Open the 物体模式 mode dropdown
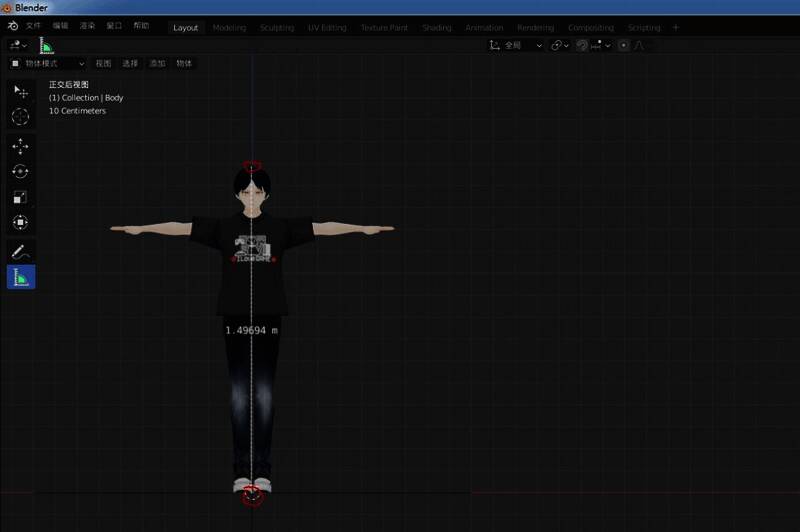 pyautogui.click(x=47, y=63)
